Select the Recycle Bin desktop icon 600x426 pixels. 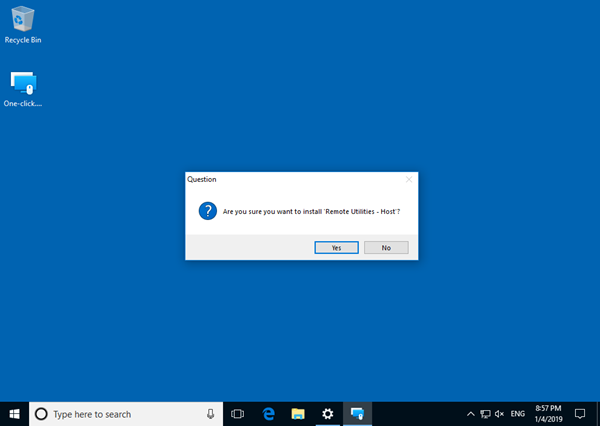click(x=23, y=25)
